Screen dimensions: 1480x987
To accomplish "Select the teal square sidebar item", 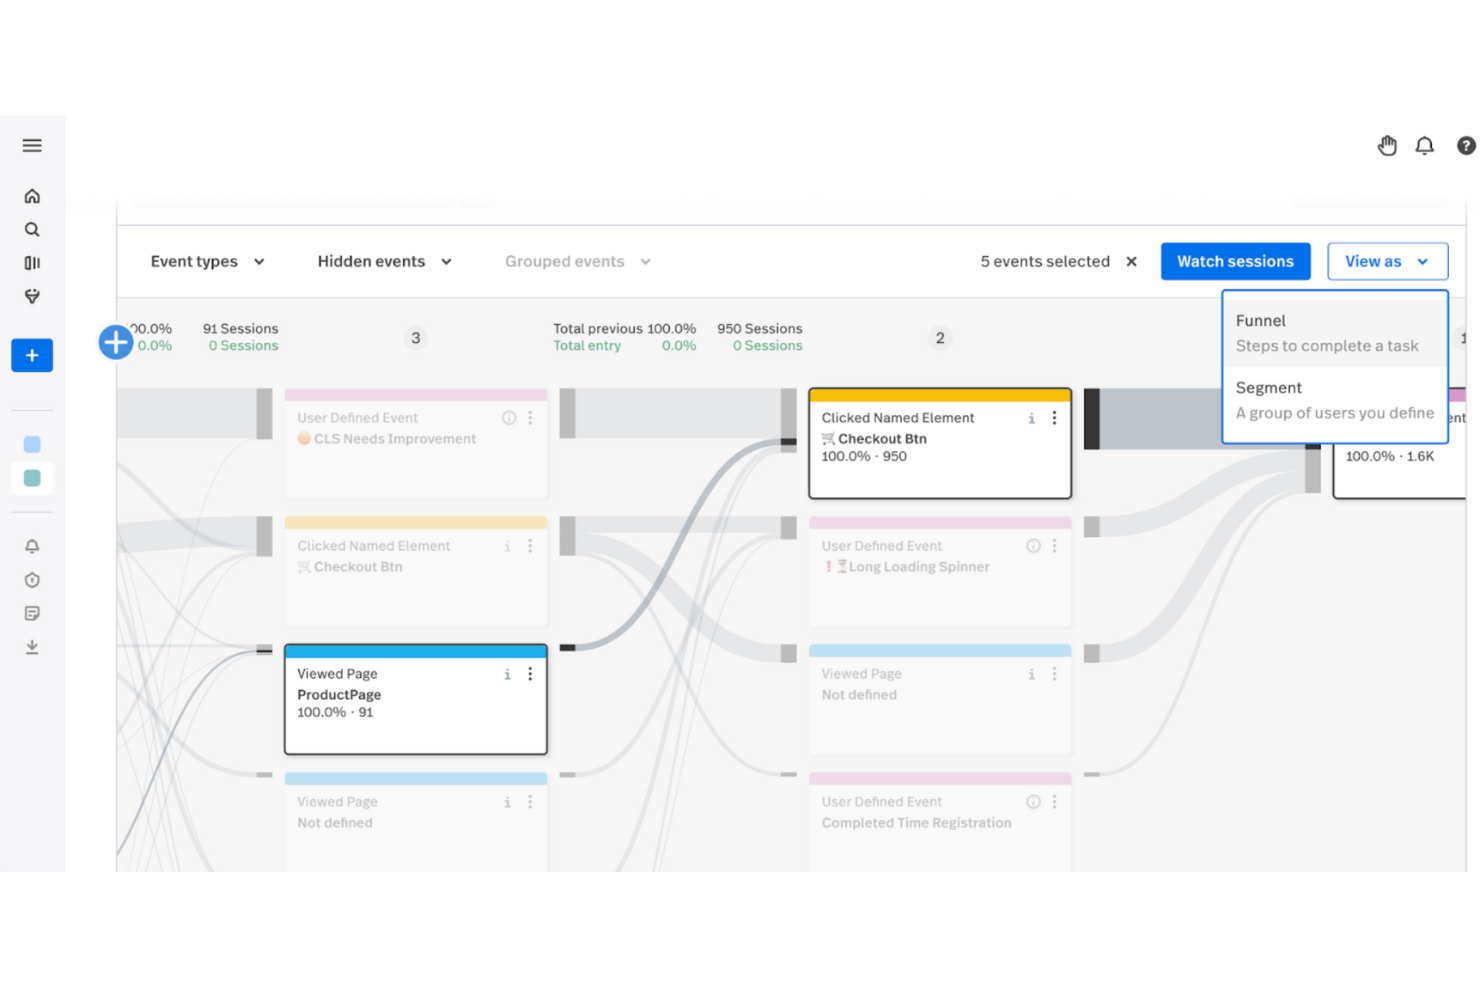I will click(32, 478).
